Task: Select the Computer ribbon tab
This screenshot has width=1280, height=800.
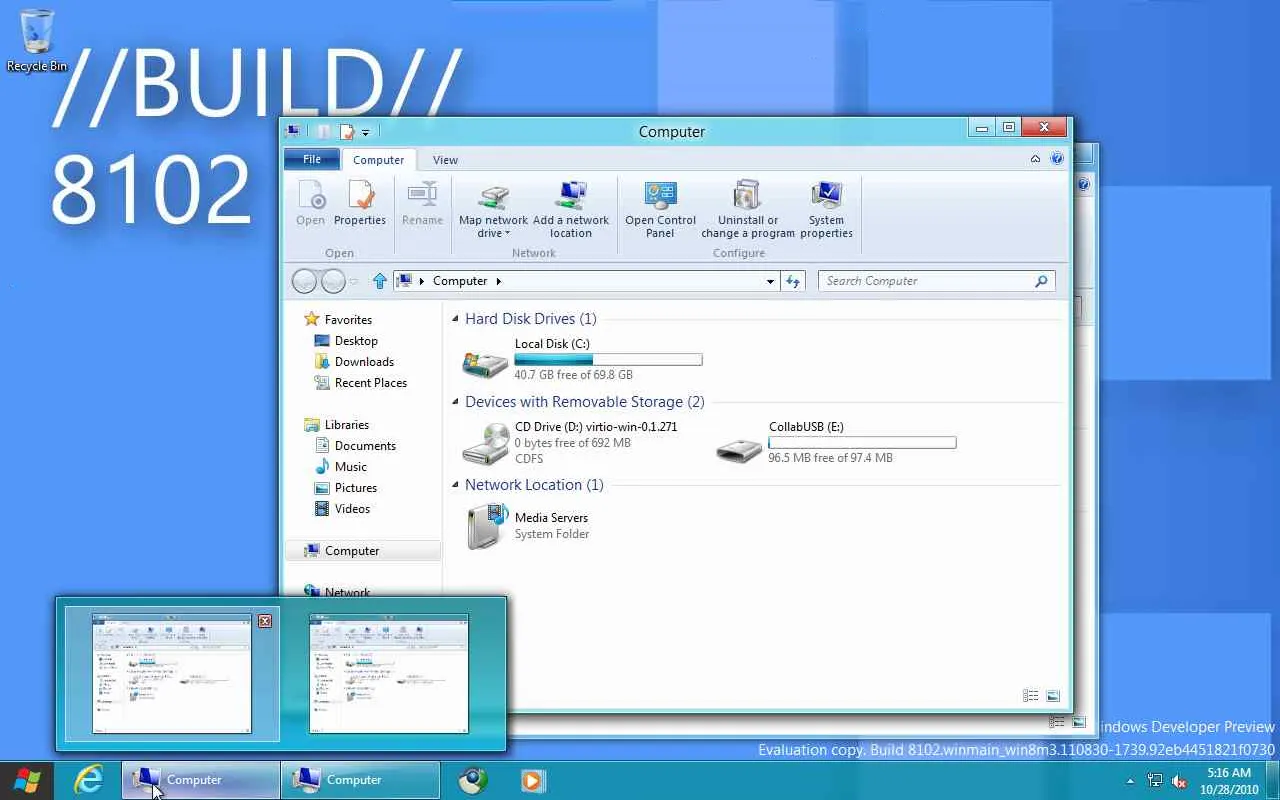Action: [x=378, y=160]
